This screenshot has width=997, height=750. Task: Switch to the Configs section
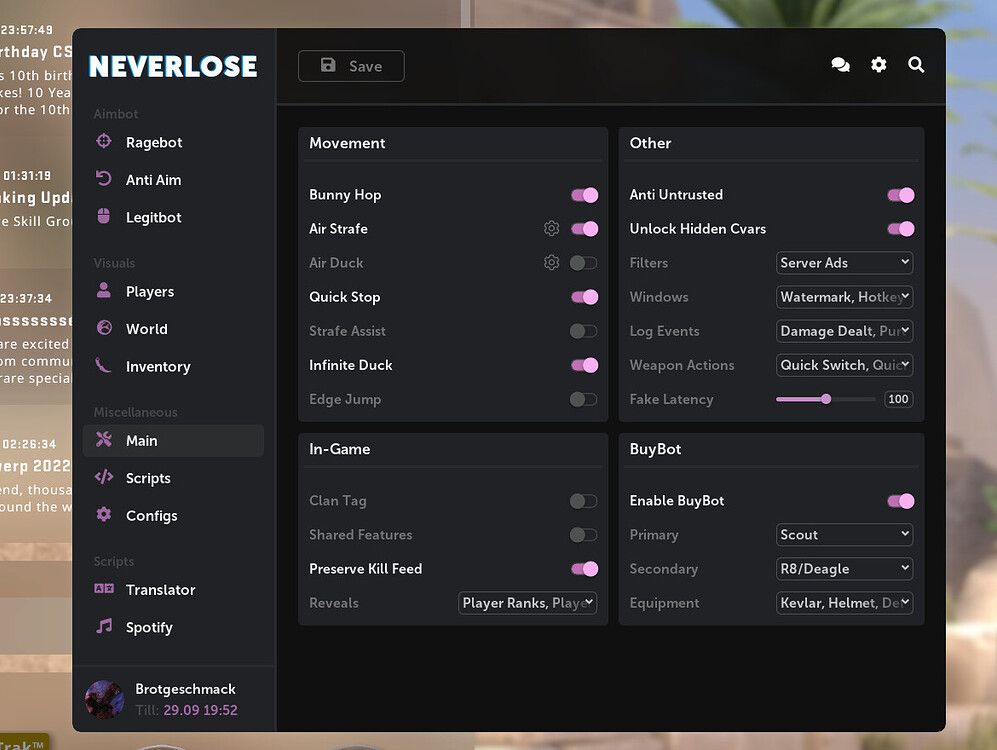(x=152, y=515)
